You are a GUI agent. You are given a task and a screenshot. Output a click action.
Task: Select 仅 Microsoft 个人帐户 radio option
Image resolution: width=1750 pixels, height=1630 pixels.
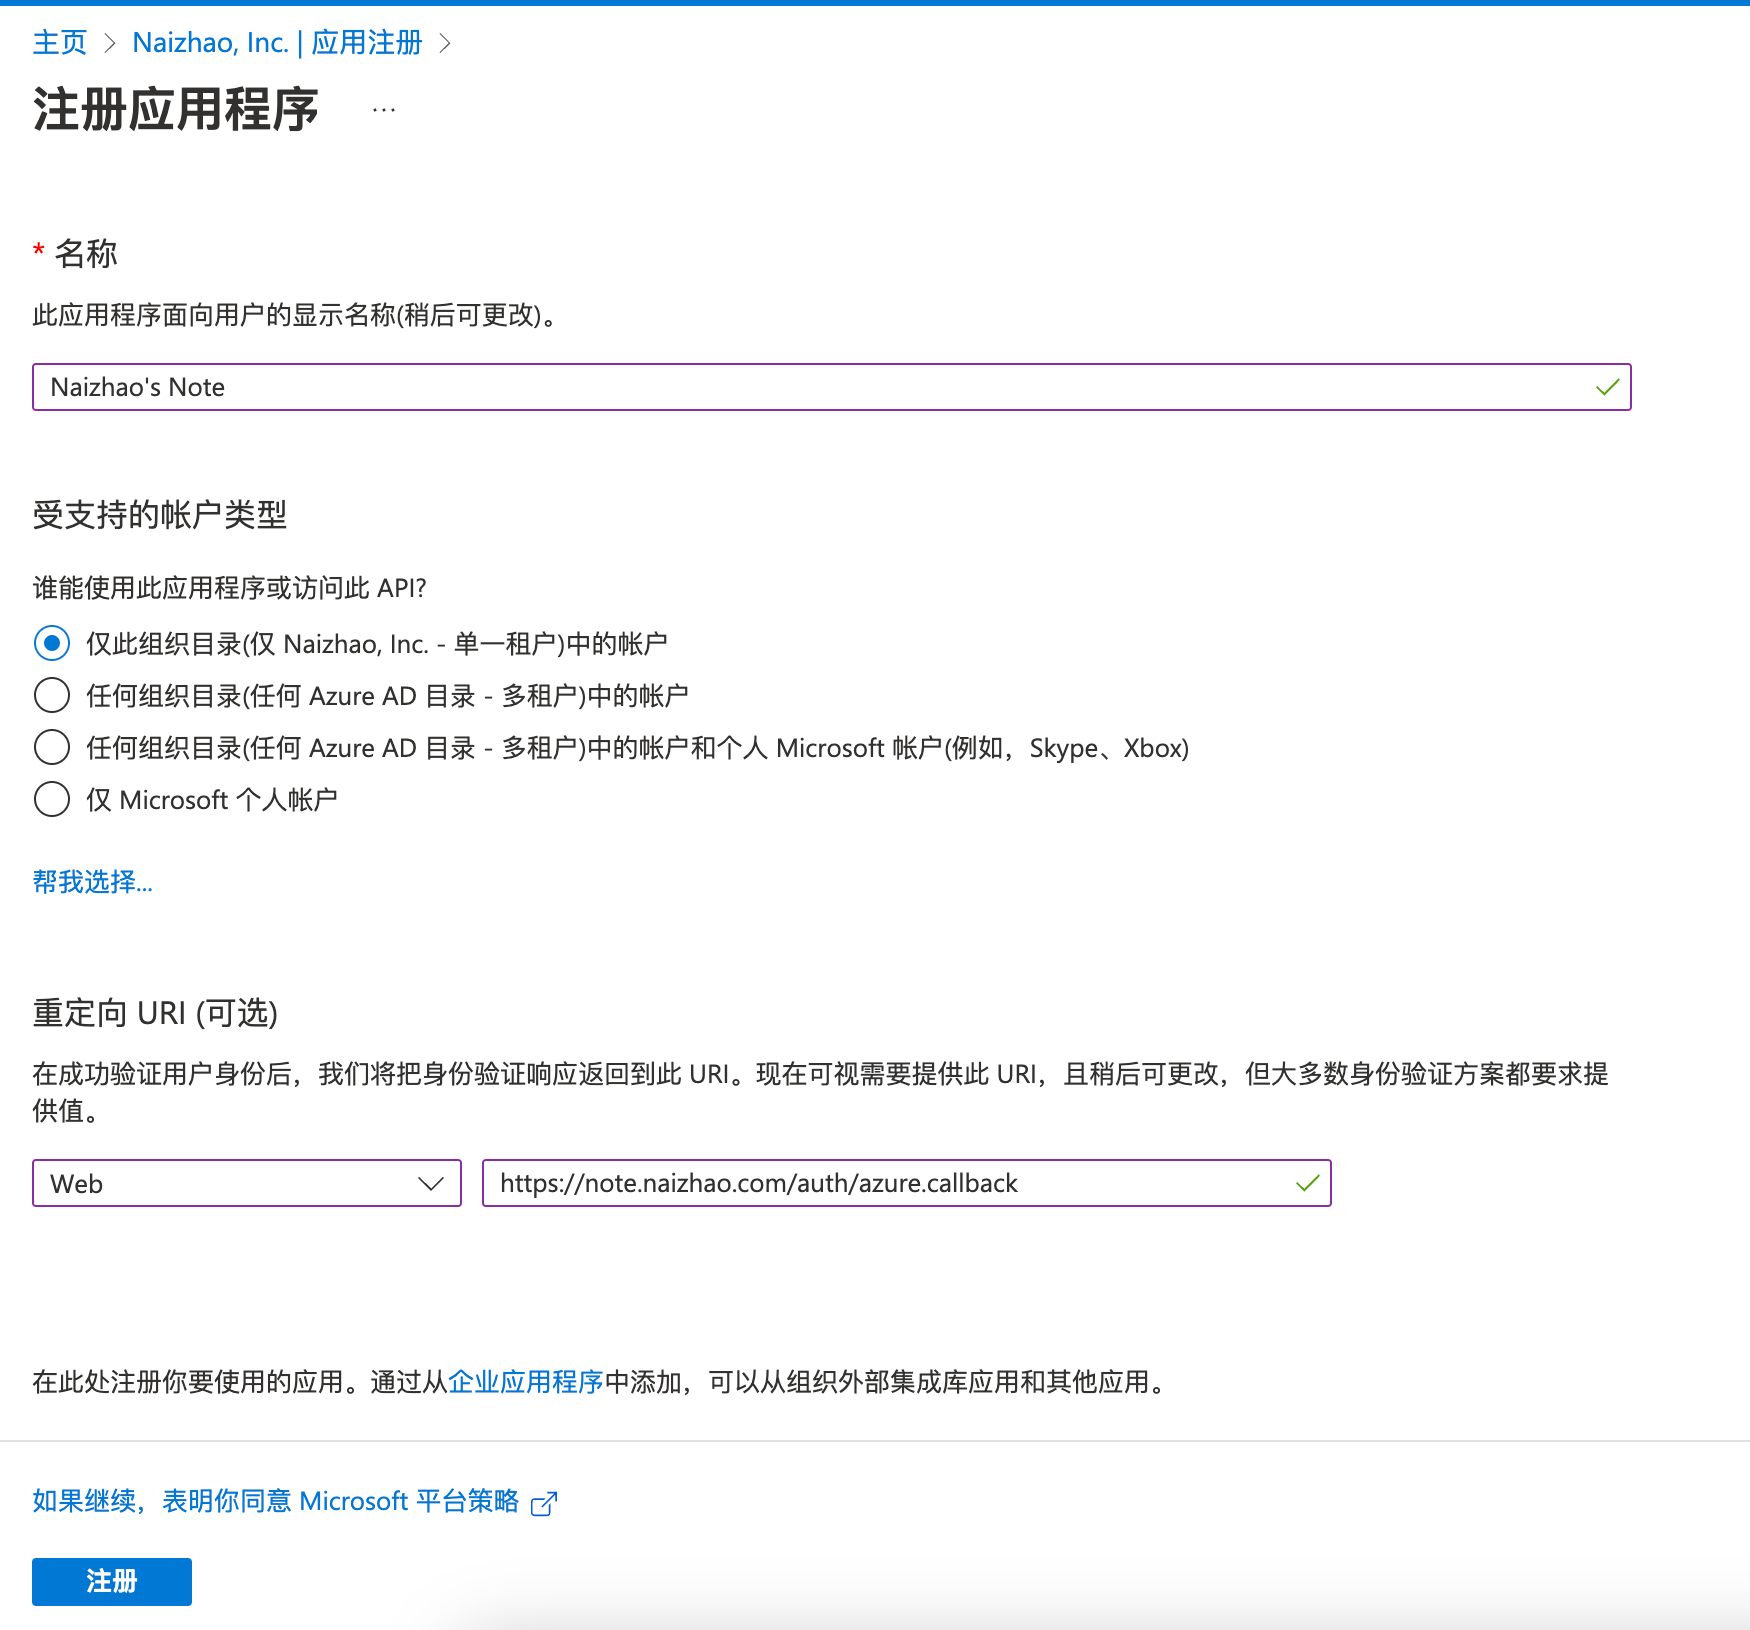(52, 799)
